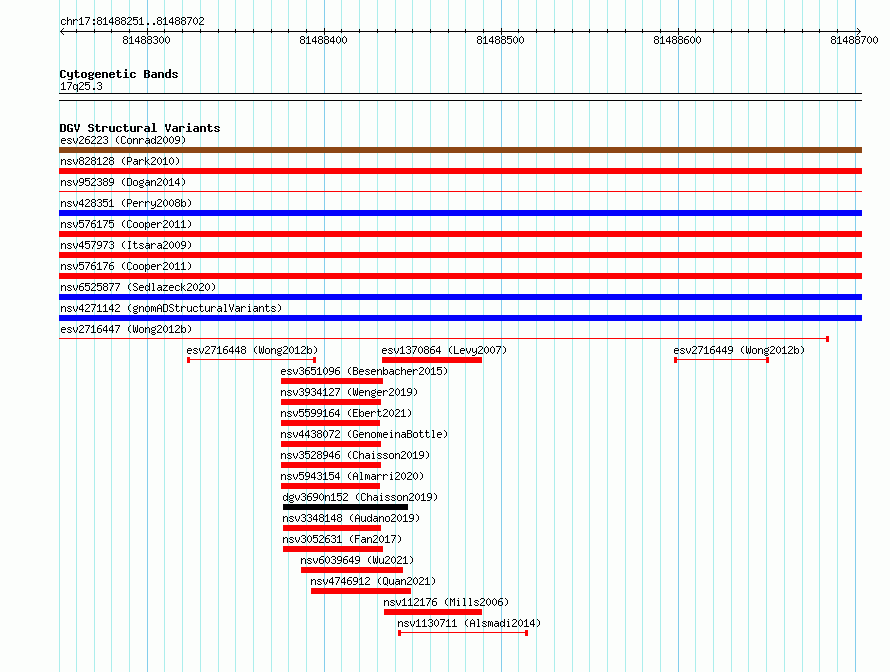Click nsv112176 (Mills2006) label
This screenshot has height=672, width=890.
[446, 602]
